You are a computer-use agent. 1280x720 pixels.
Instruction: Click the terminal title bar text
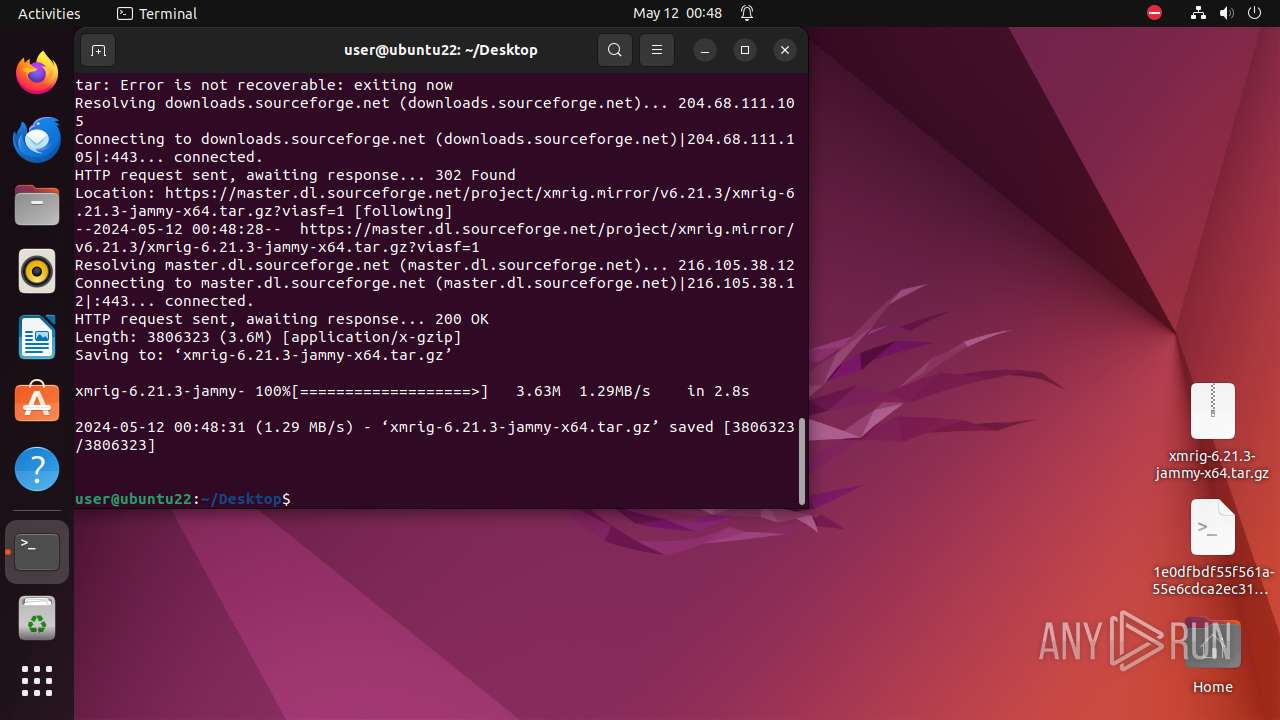click(441, 50)
